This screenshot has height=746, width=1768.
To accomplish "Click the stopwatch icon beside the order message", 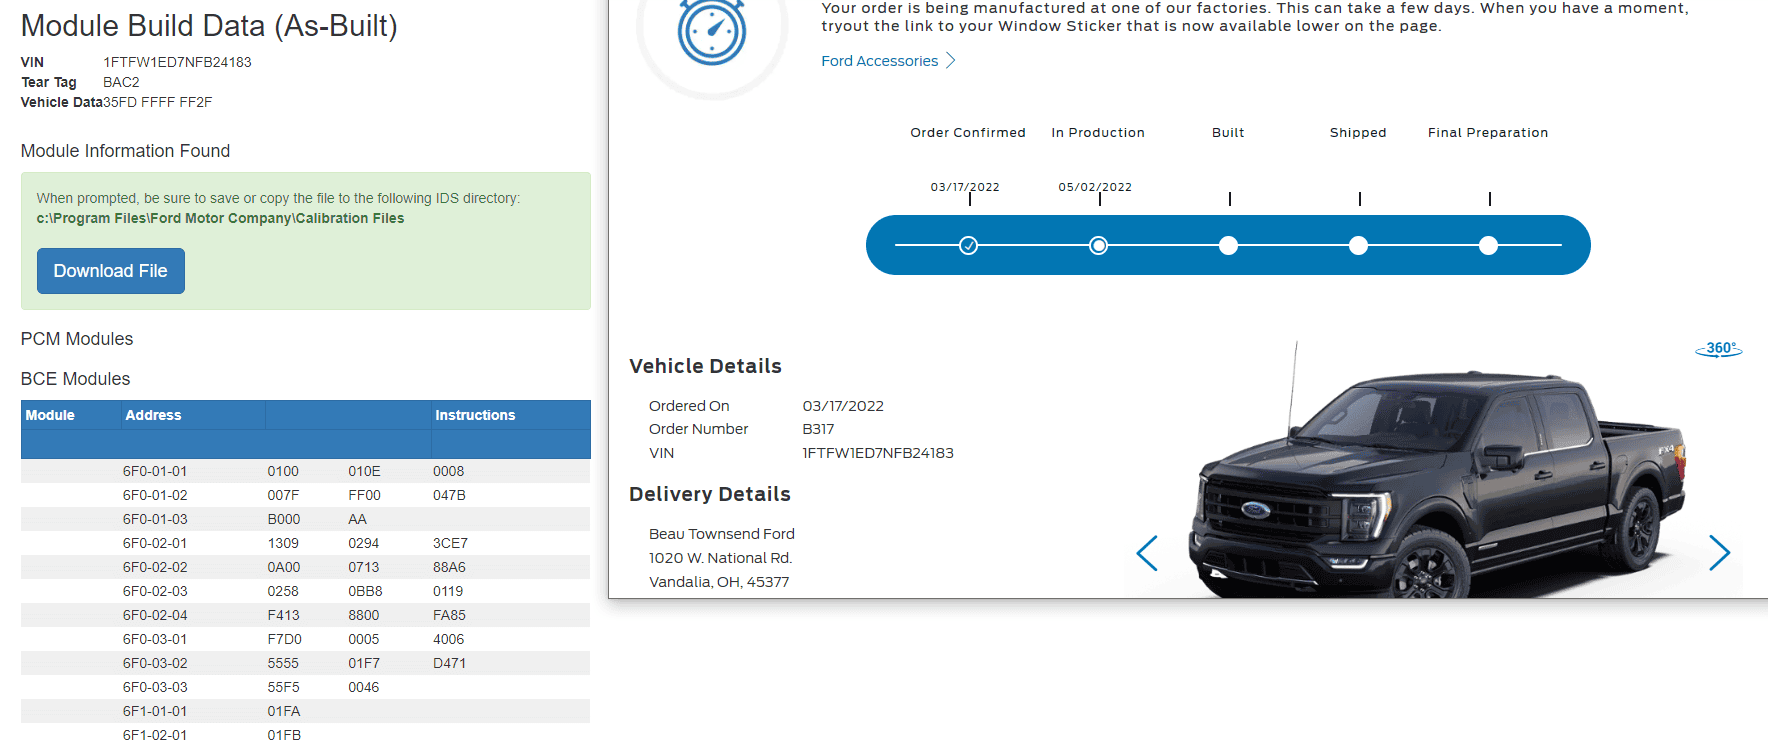I will pos(712,32).
